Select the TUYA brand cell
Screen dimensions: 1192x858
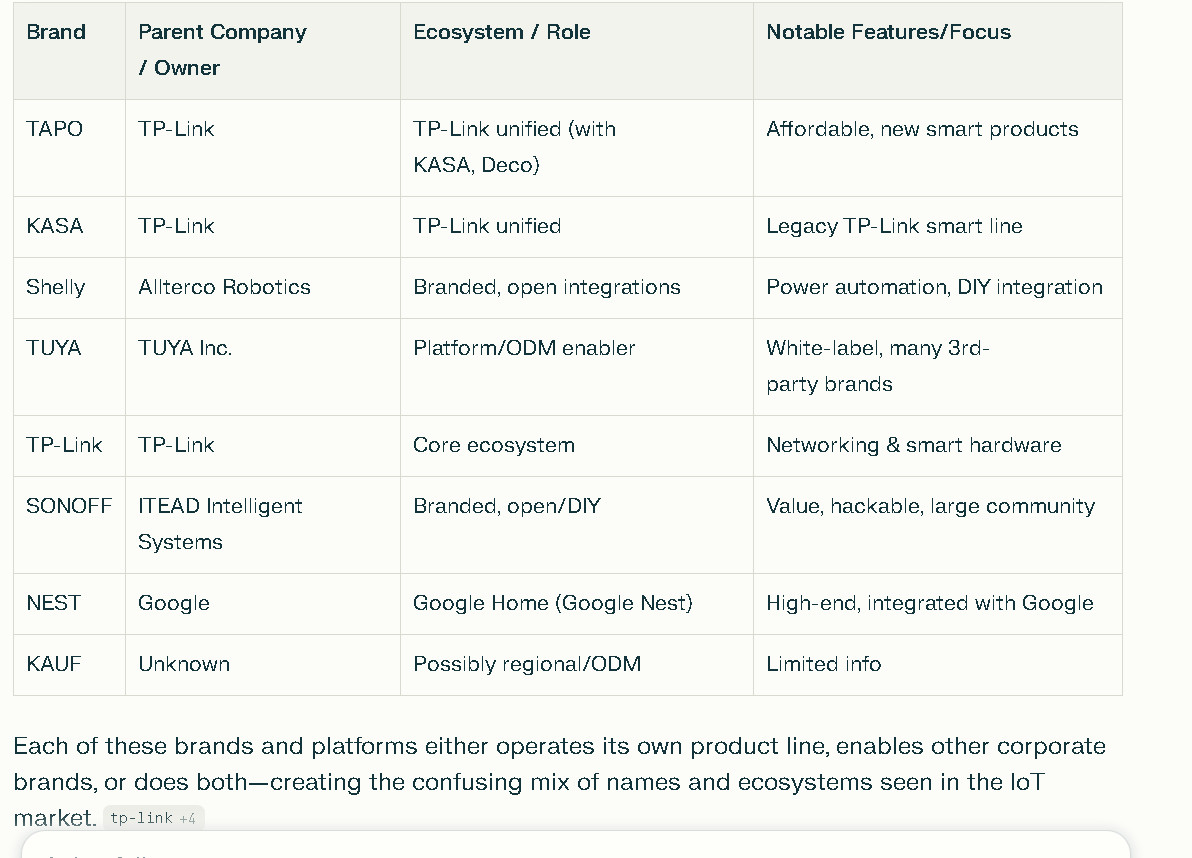point(54,348)
